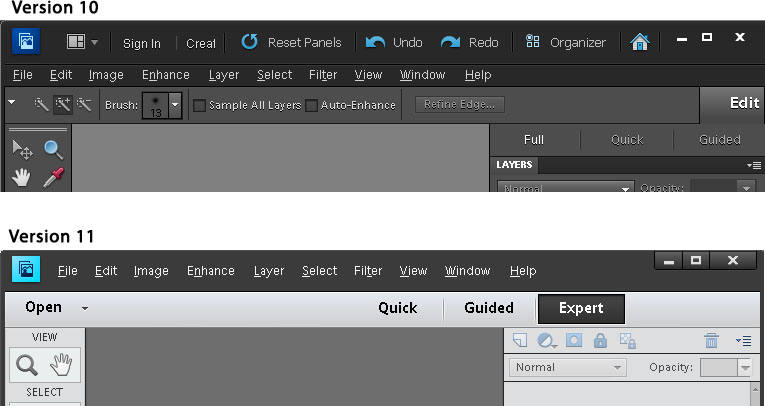Select the Hand tool in Version 11

[x=61, y=365]
